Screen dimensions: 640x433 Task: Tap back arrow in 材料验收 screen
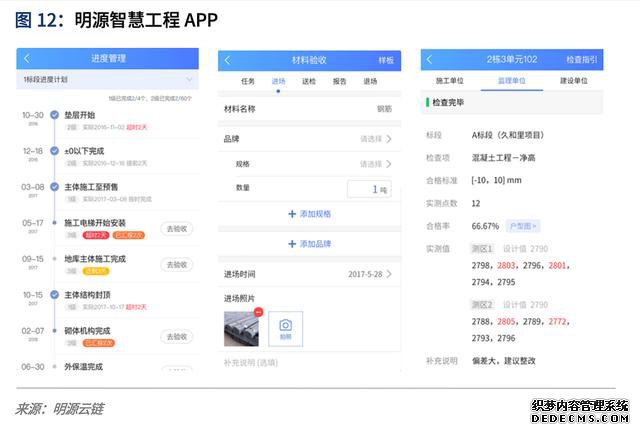(228, 60)
